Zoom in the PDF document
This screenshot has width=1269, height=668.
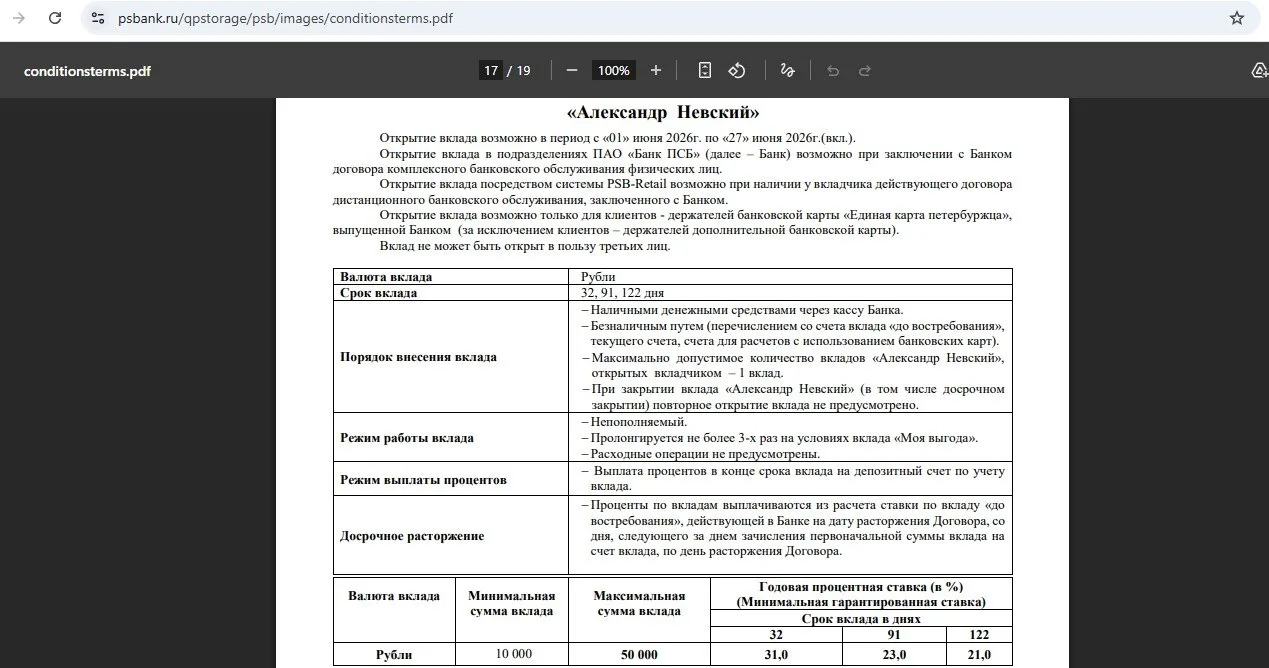[656, 70]
